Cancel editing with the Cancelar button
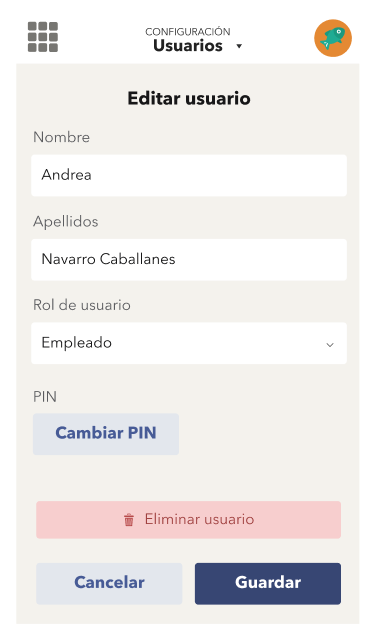 pyautogui.click(x=109, y=584)
